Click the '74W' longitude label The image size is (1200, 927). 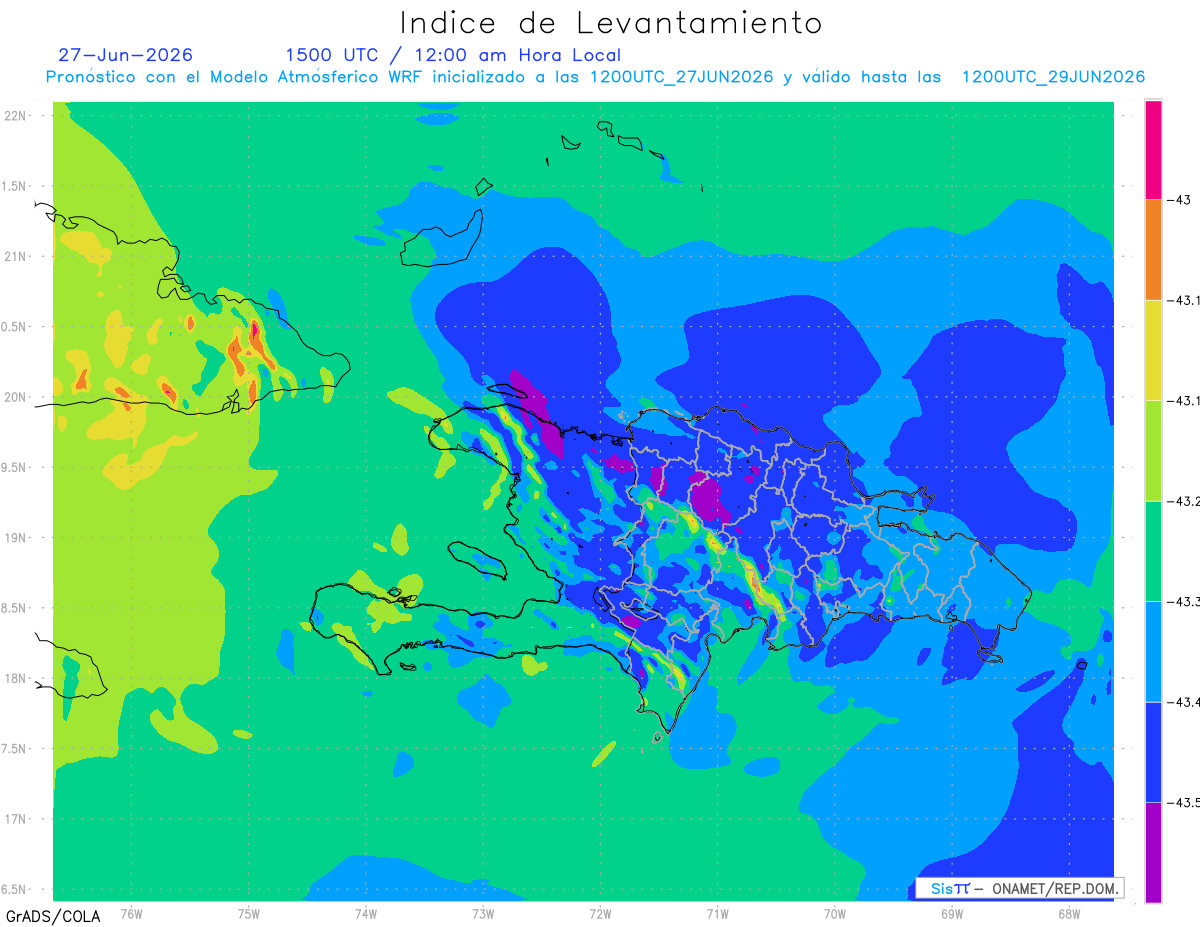pos(365,913)
